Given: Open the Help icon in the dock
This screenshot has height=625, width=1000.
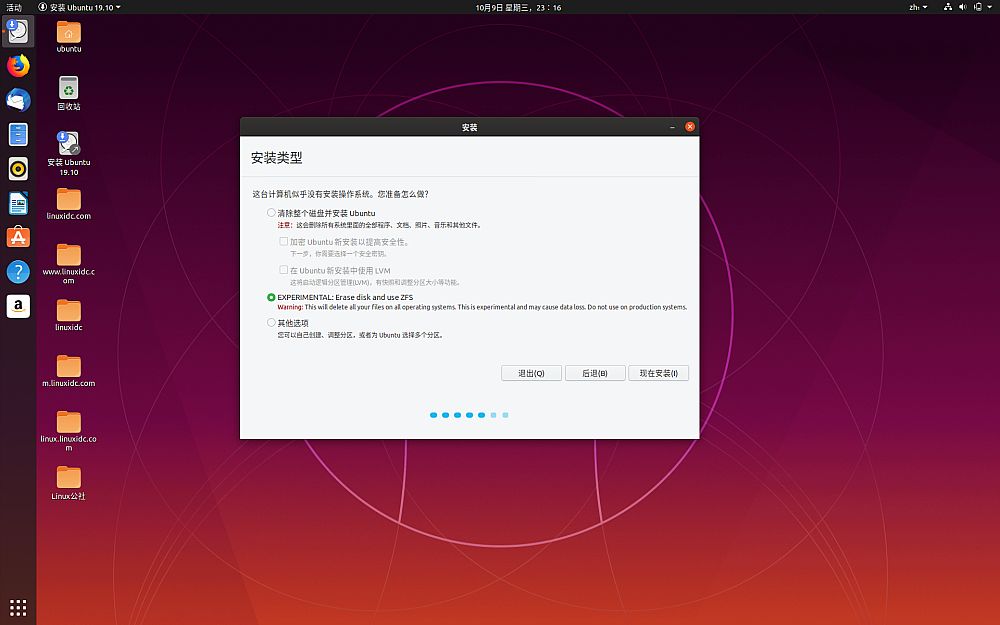Looking at the screenshot, I should click(x=18, y=272).
